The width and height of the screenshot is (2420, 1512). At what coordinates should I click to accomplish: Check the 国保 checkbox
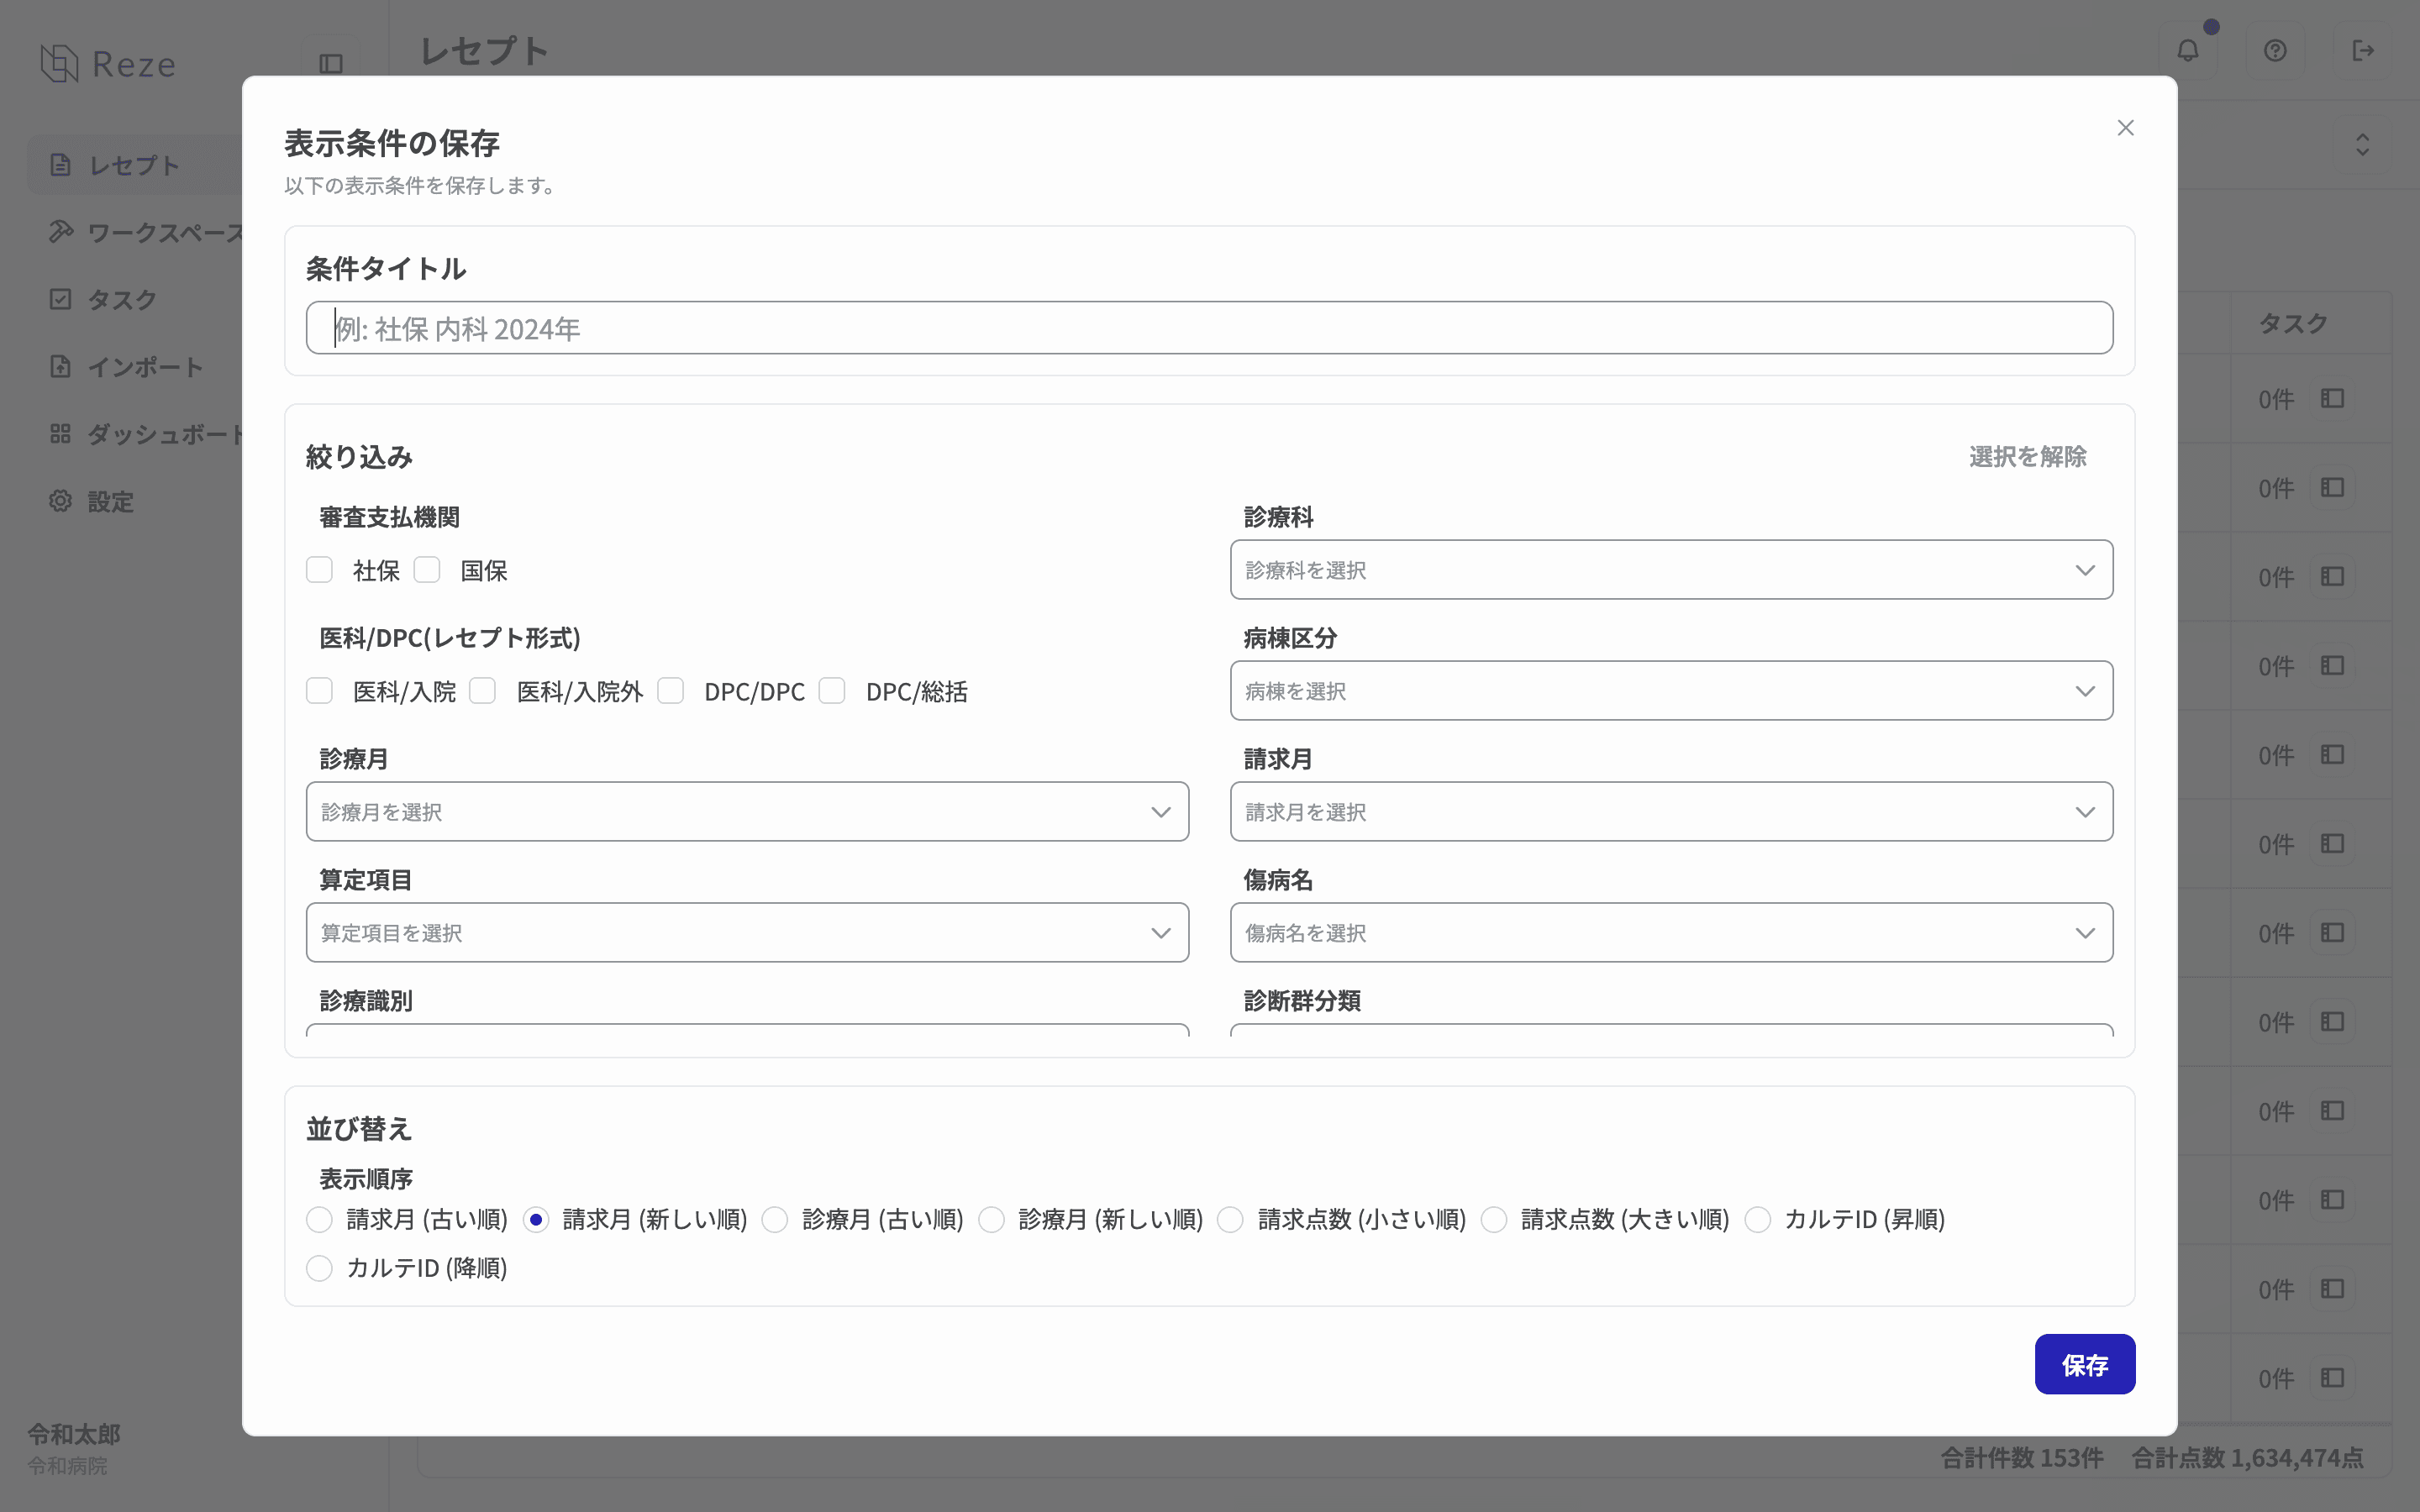point(427,570)
